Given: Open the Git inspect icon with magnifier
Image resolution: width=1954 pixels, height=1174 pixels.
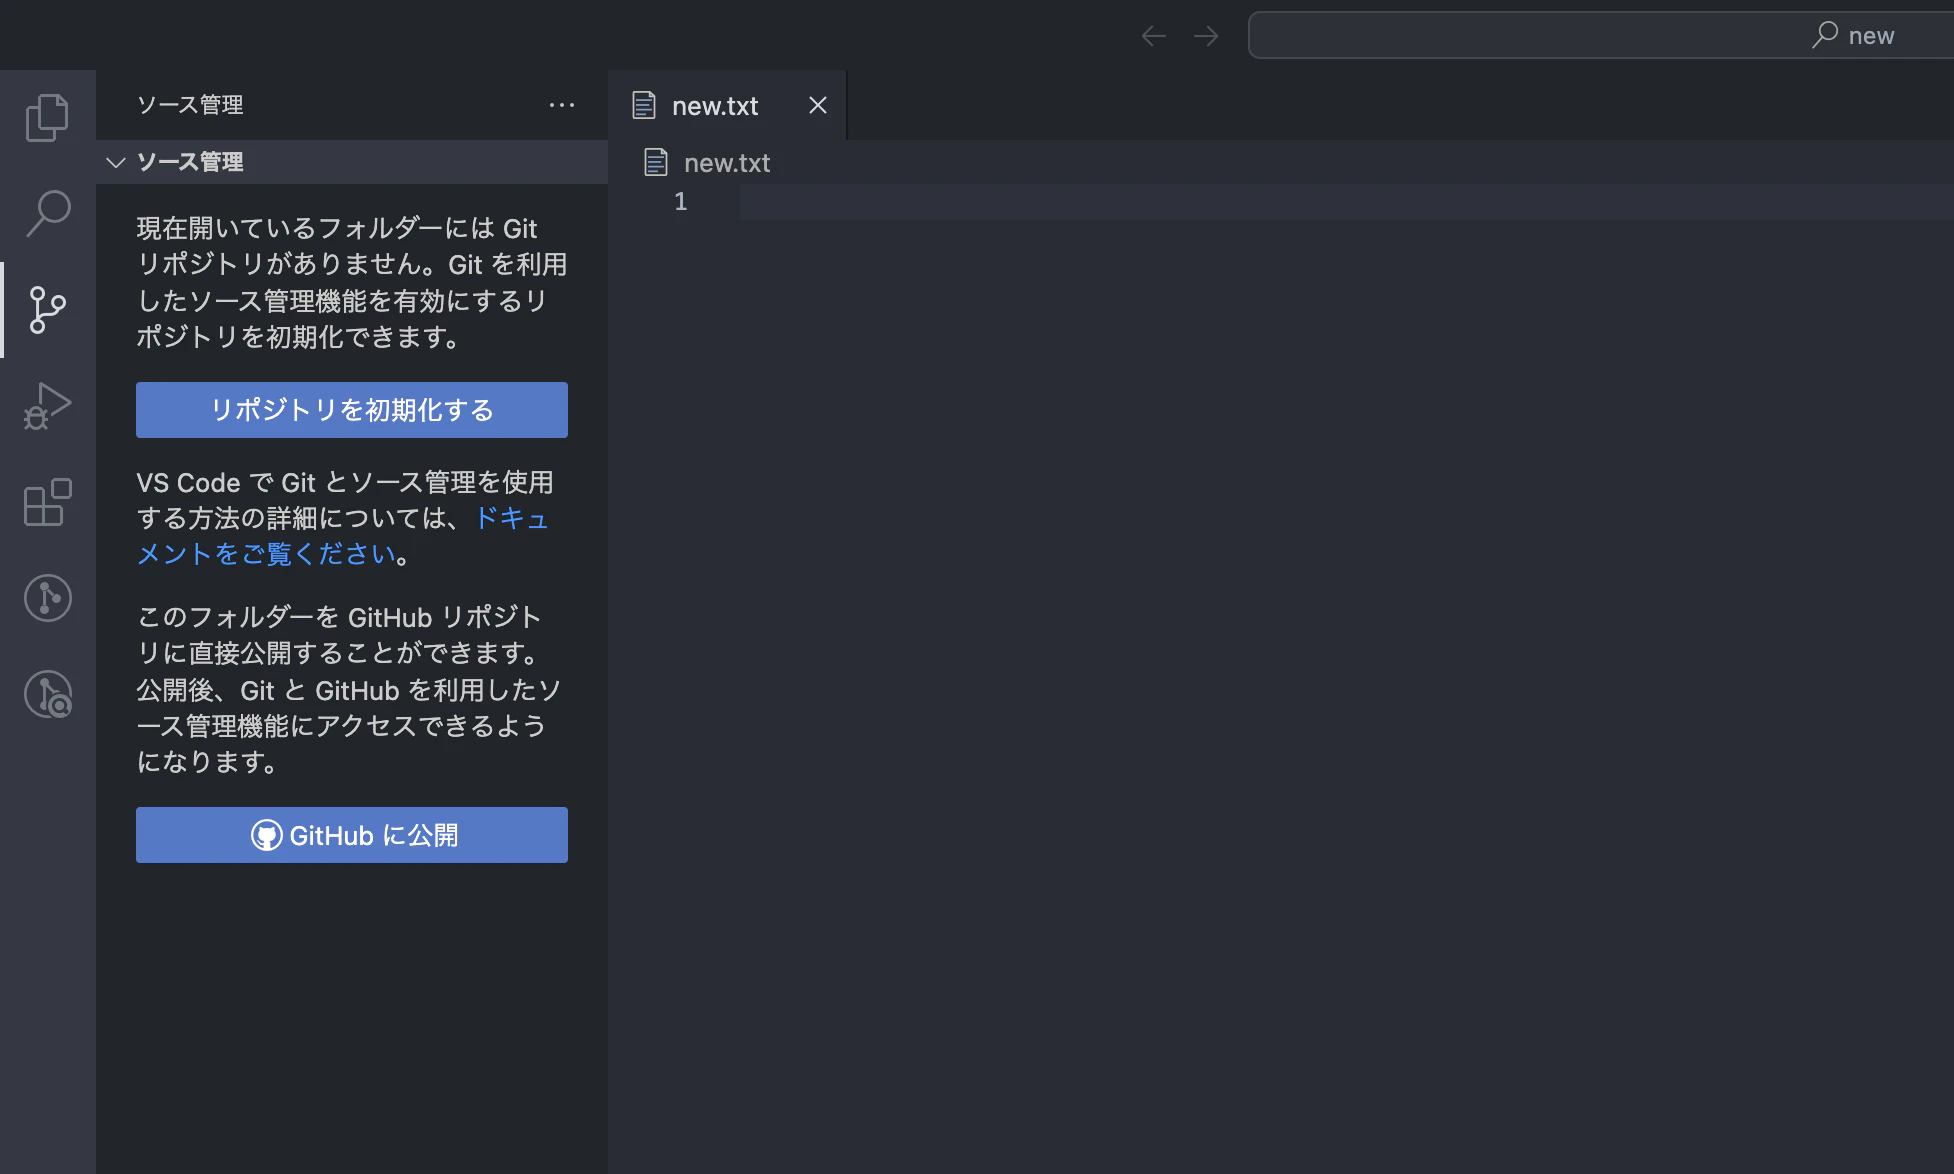Looking at the screenshot, I should click(47, 694).
